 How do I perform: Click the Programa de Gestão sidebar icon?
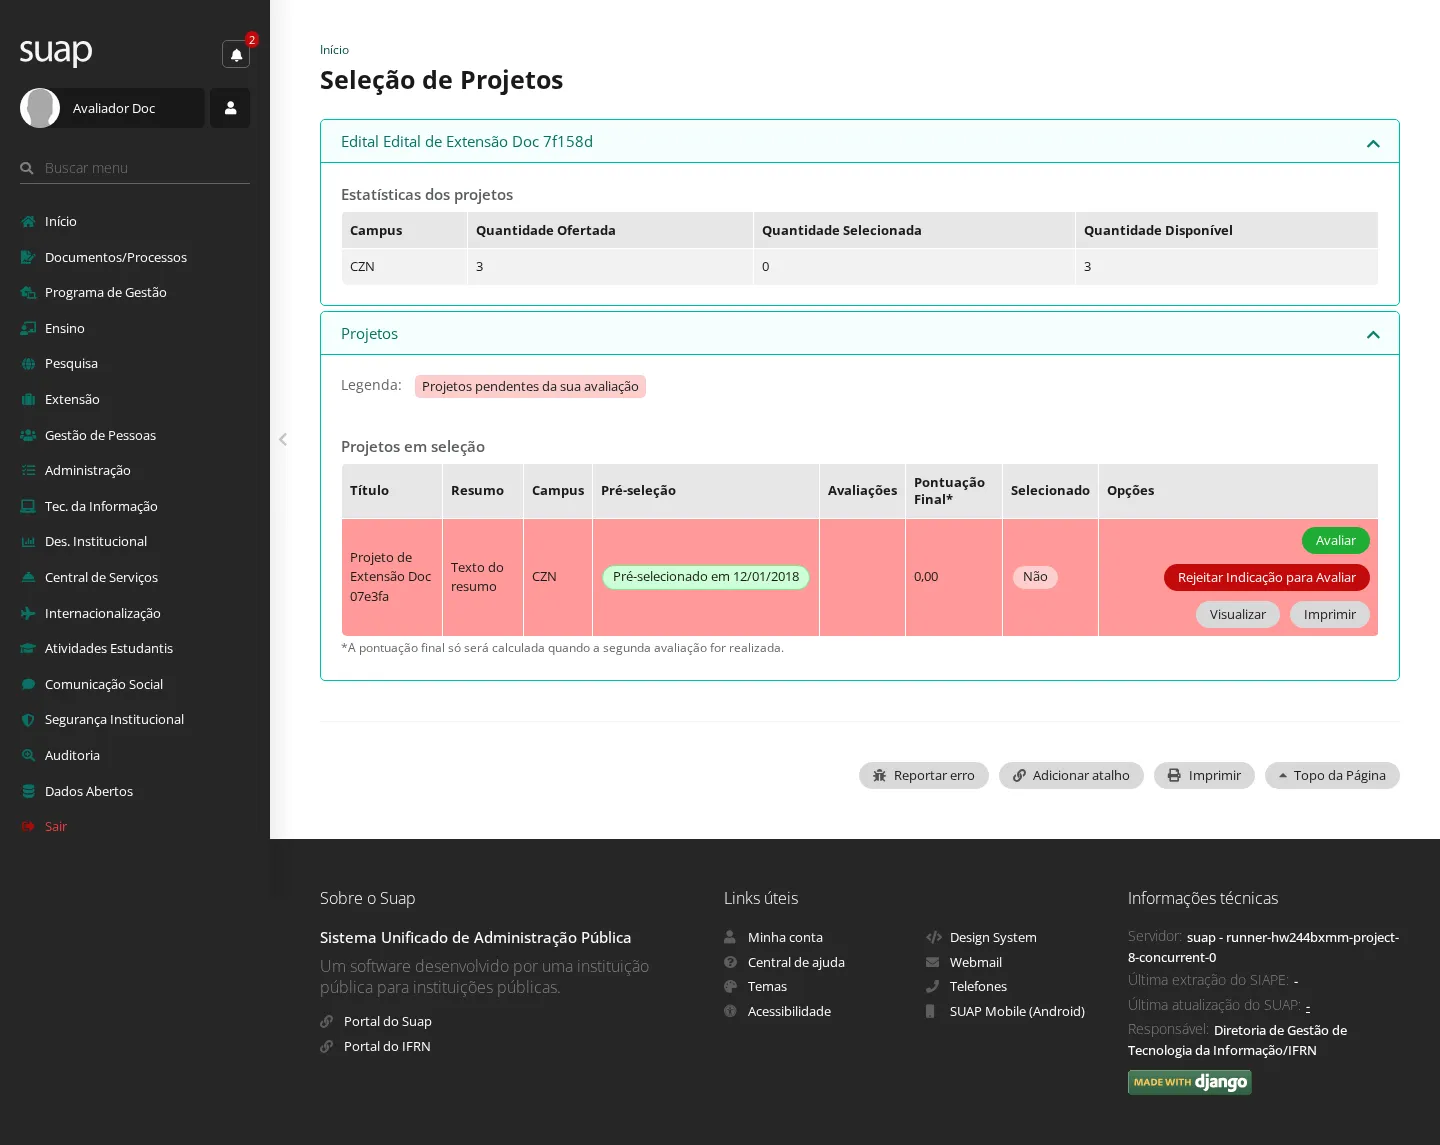28,293
